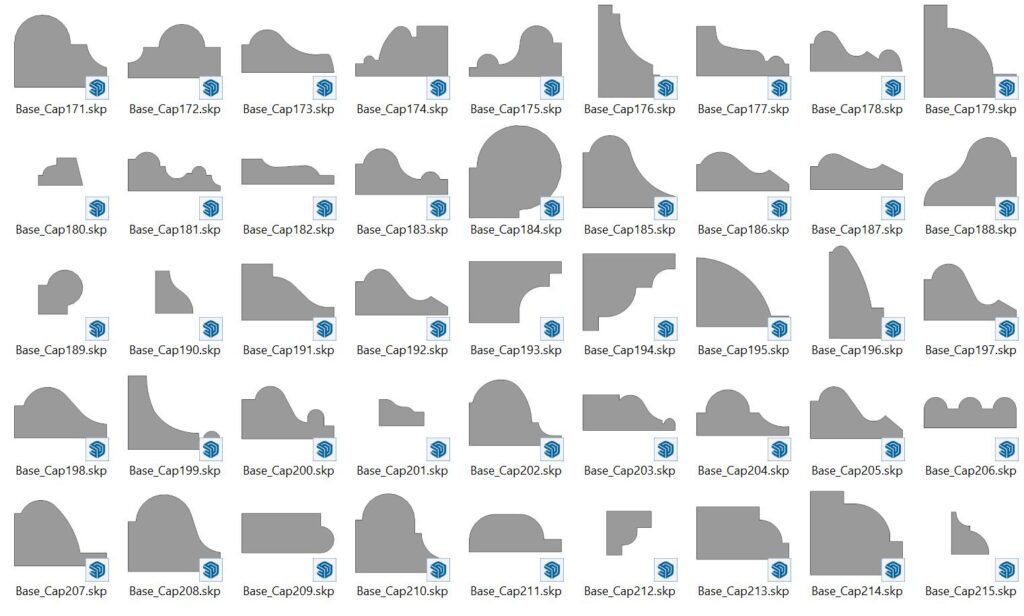Click the SketchUp badge on Base_Cap184.skp
Viewport: 1024px width, 616px height.
click(553, 208)
